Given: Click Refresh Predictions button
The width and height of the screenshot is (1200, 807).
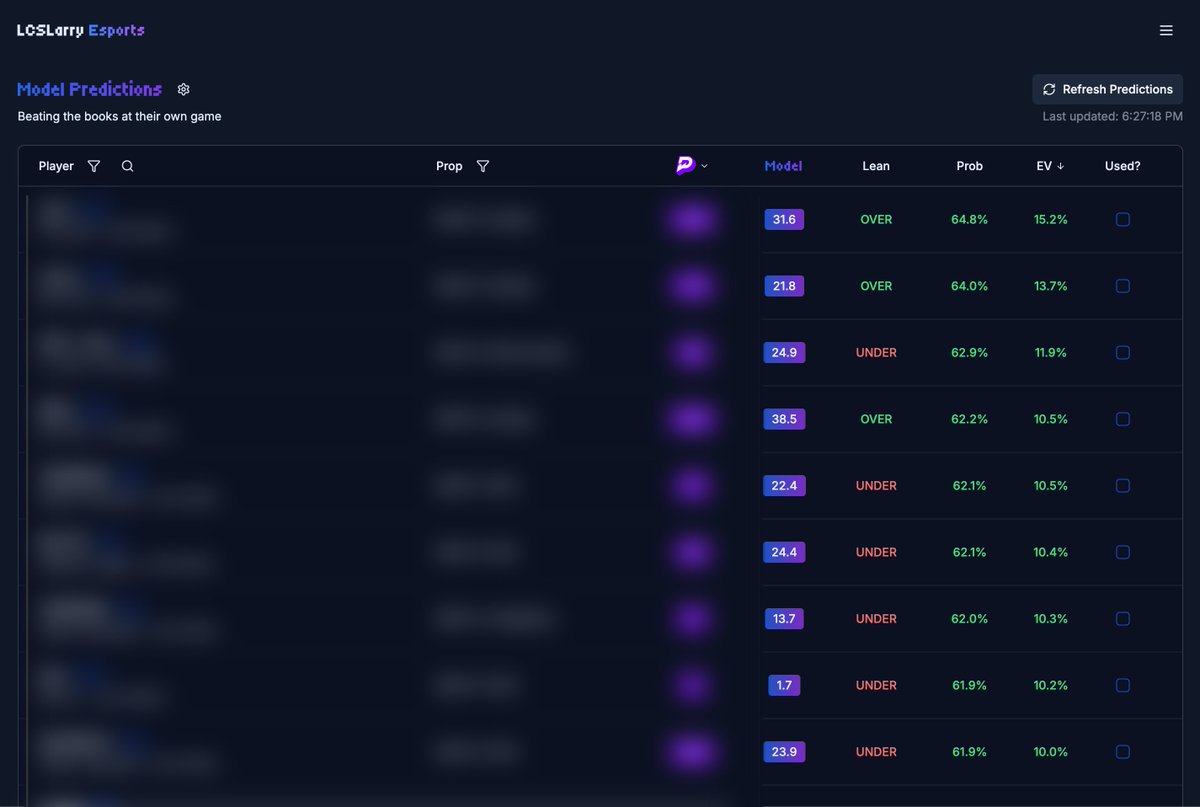Looking at the screenshot, I should (x=1107, y=89).
